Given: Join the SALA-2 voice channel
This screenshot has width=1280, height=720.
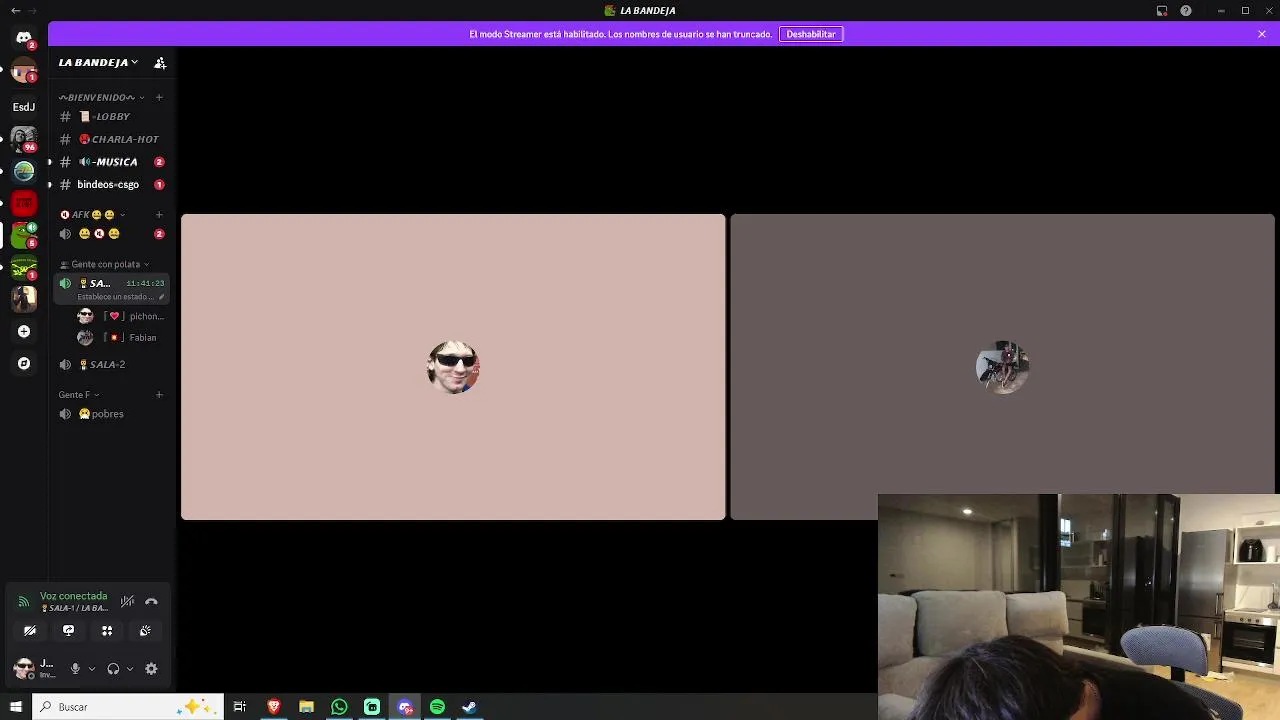Looking at the screenshot, I should [111, 365].
